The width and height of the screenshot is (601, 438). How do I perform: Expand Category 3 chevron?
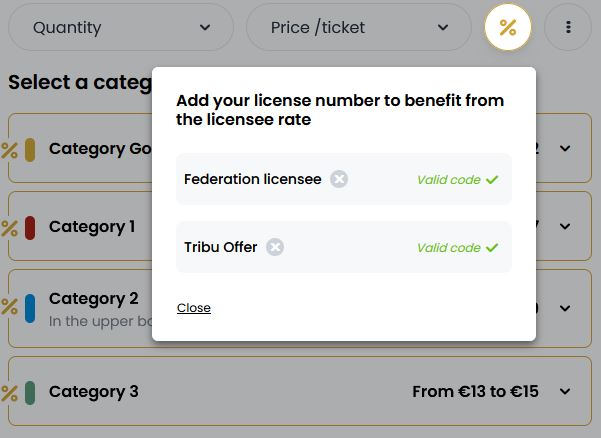click(x=565, y=391)
